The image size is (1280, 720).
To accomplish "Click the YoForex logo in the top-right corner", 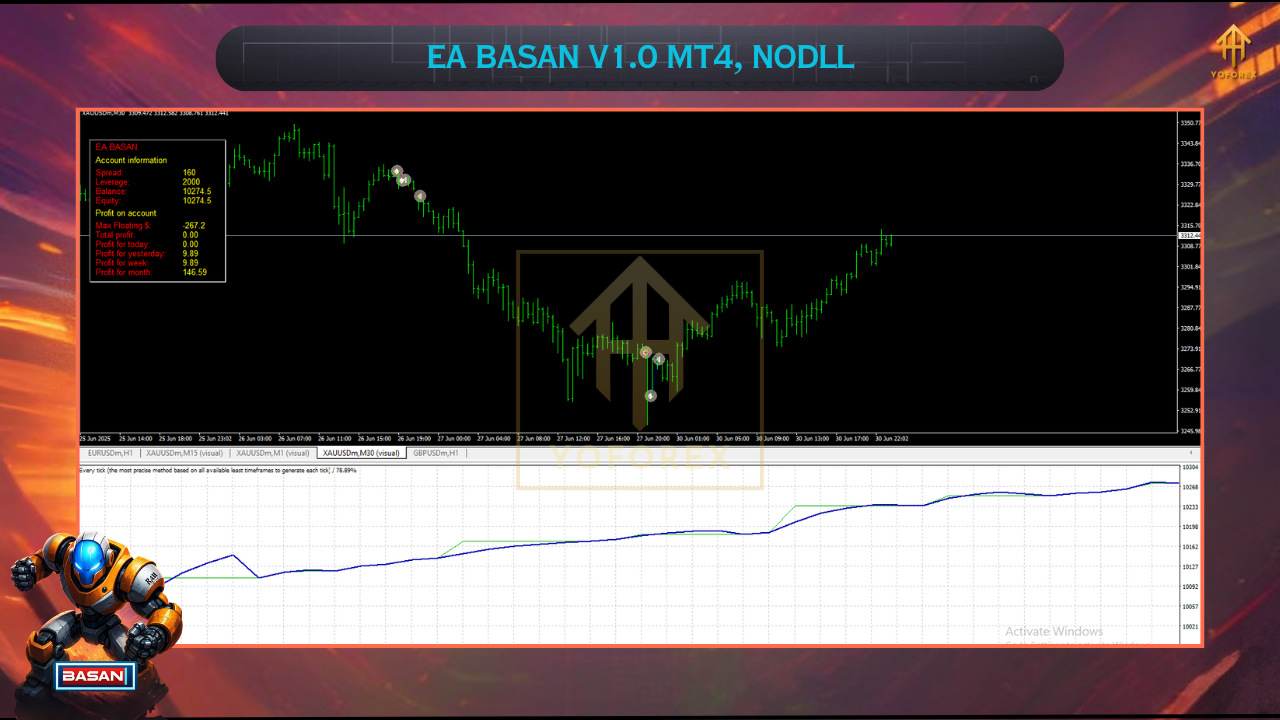I will pos(1232,52).
